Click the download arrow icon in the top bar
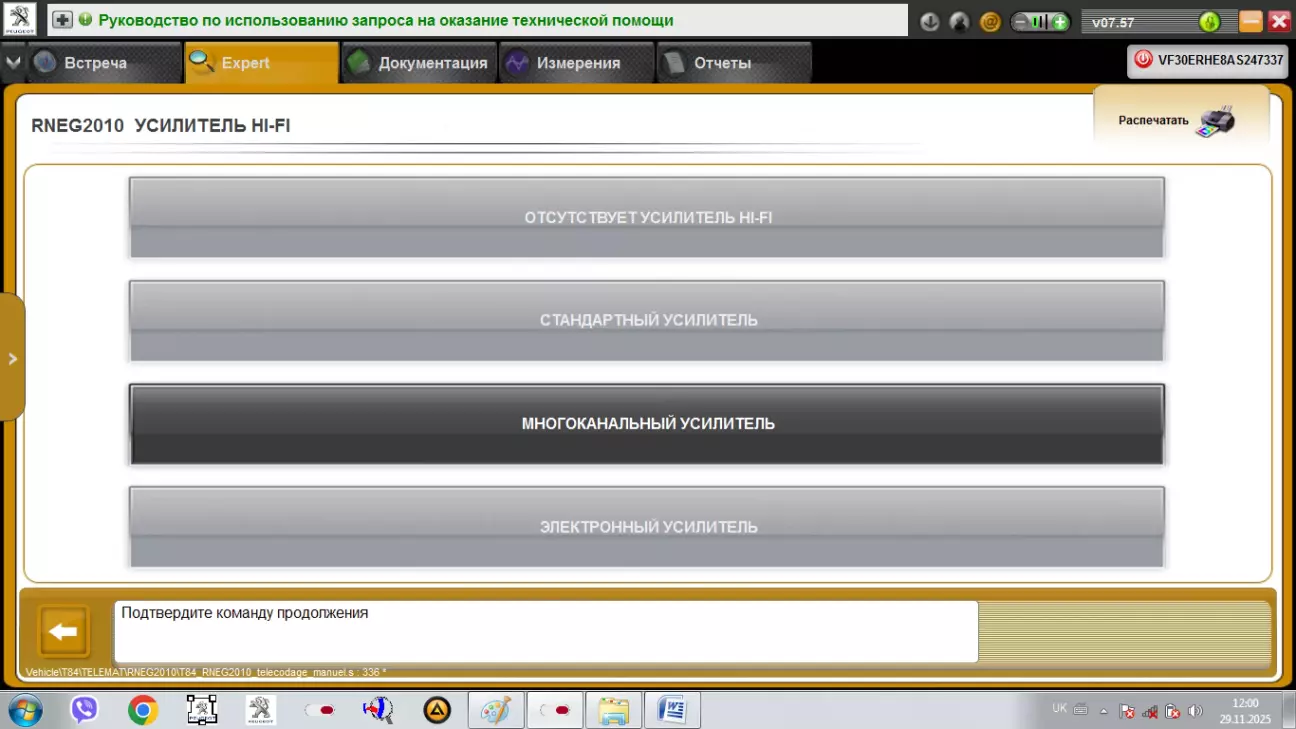Image resolution: width=1296 pixels, height=729 pixels. click(x=930, y=21)
